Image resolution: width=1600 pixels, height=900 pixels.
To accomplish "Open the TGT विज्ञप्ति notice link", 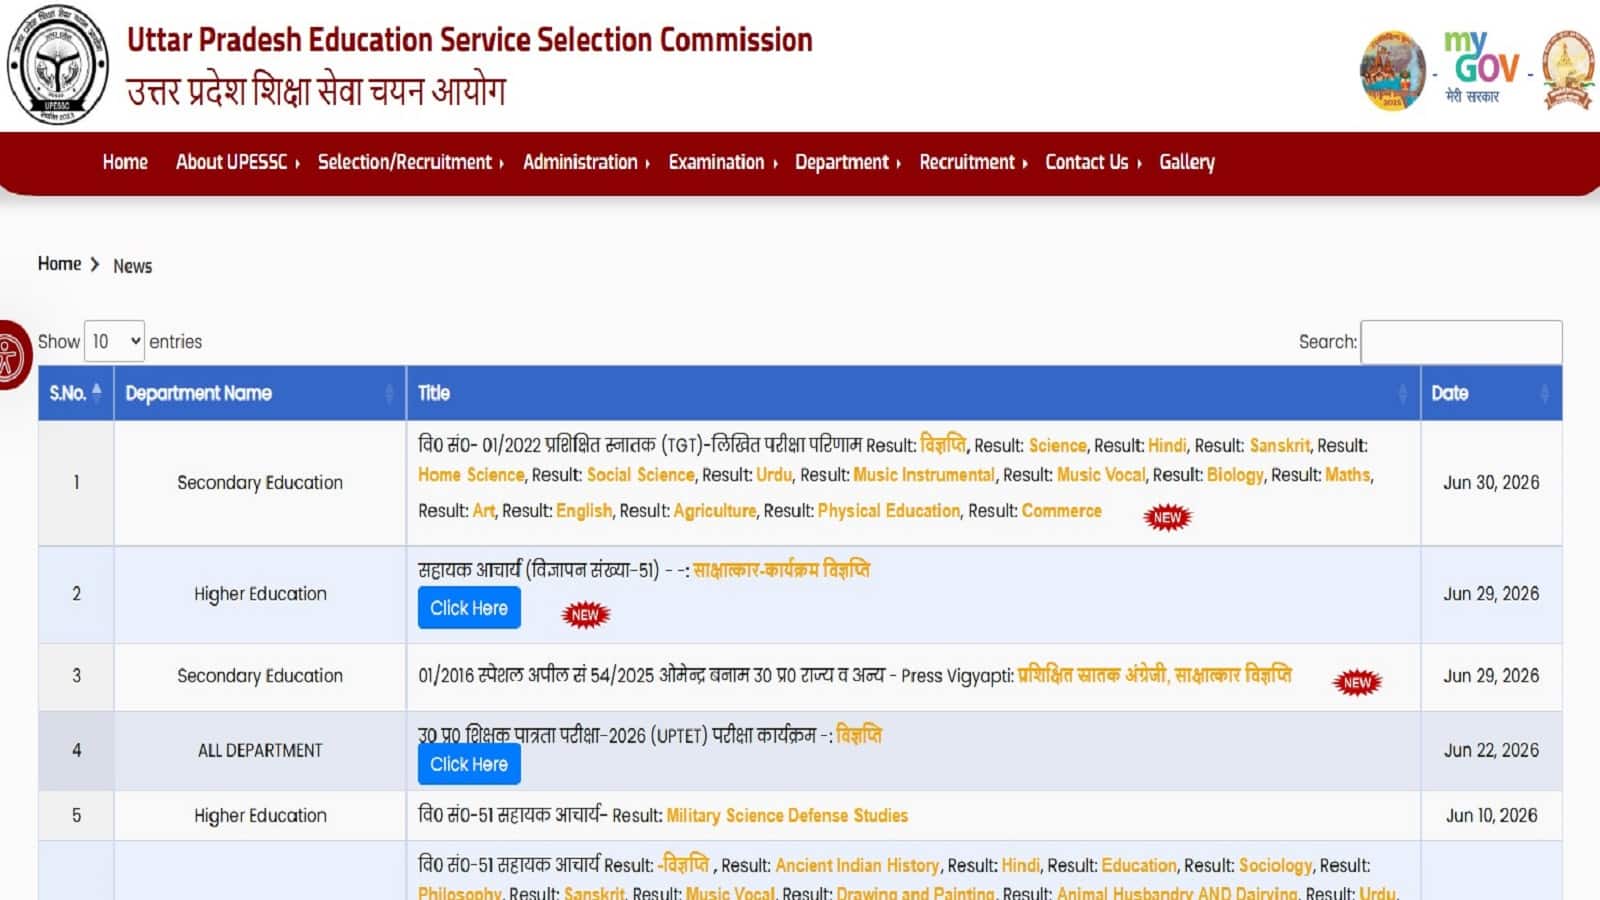I will [x=943, y=444].
